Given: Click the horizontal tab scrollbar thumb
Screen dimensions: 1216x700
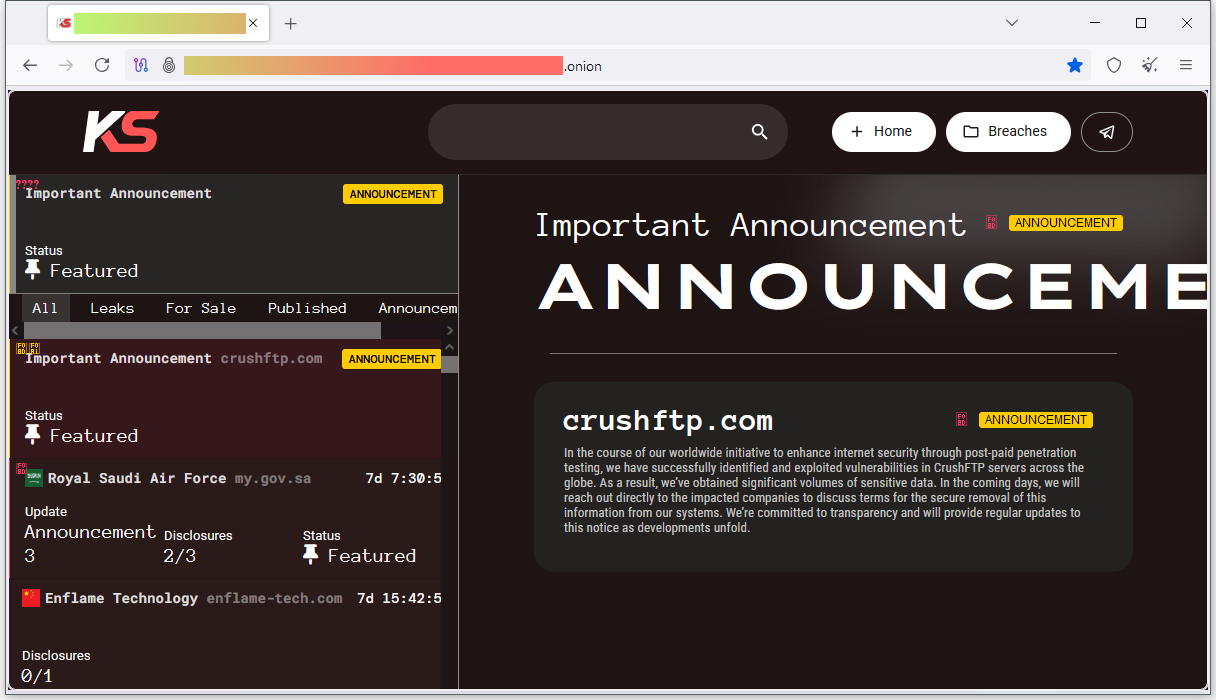Looking at the screenshot, I should click(202, 330).
